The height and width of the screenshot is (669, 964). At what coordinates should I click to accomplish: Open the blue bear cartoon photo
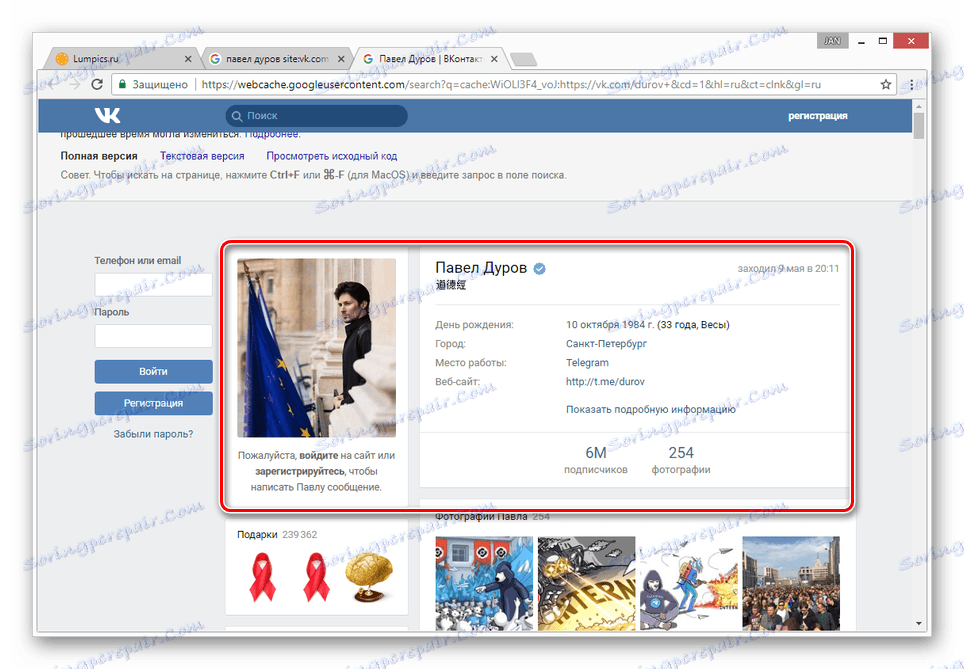(x=484, y=583)
